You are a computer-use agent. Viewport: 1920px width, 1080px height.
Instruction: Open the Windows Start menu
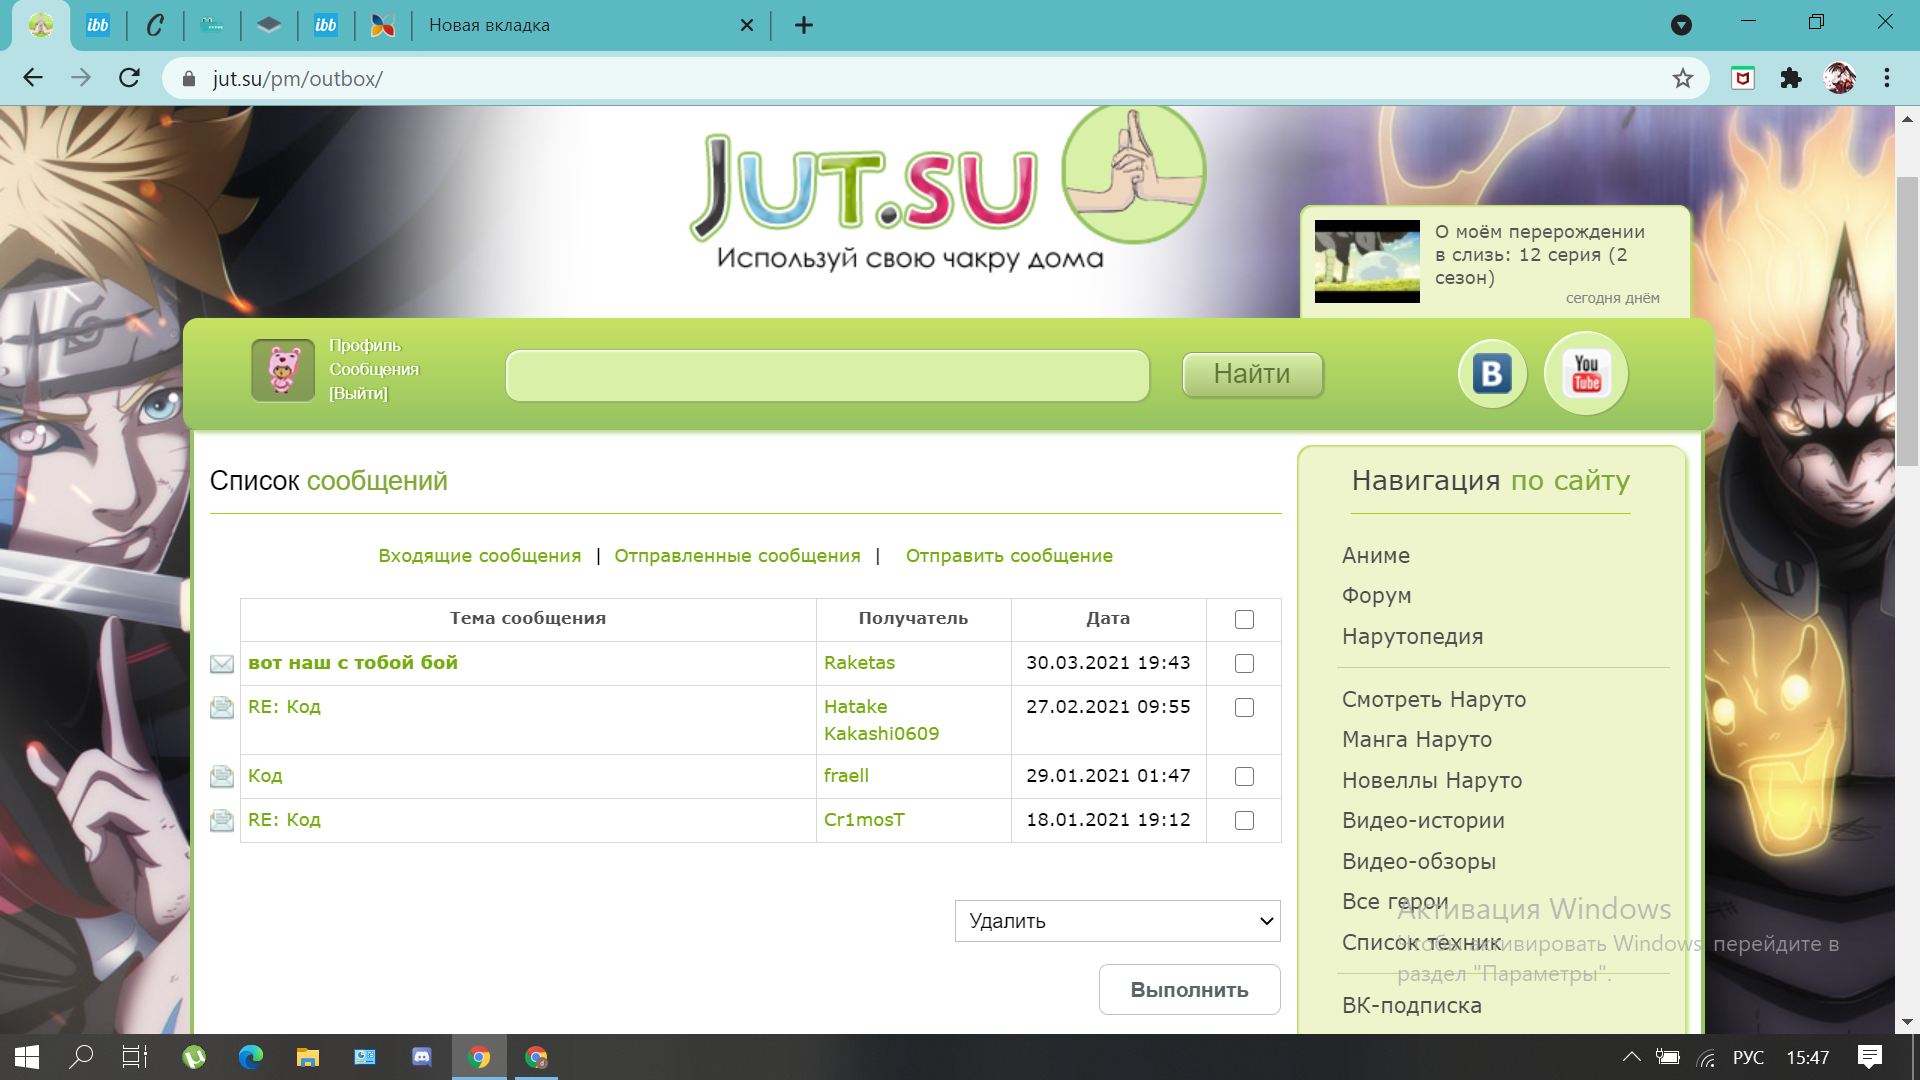pos(27,1057)
